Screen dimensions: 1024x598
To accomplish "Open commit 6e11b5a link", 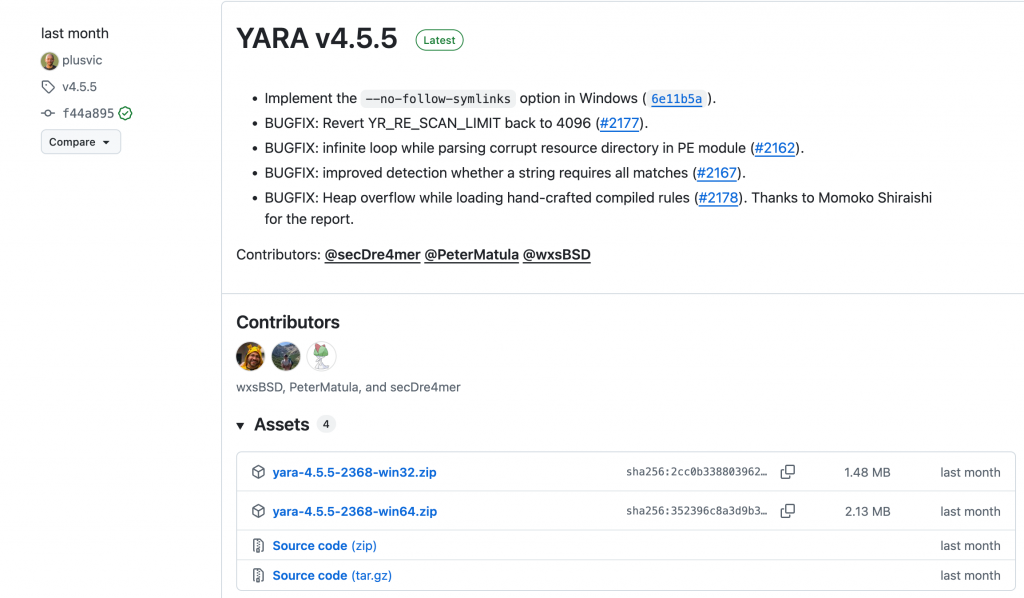I will pos(677,99).
